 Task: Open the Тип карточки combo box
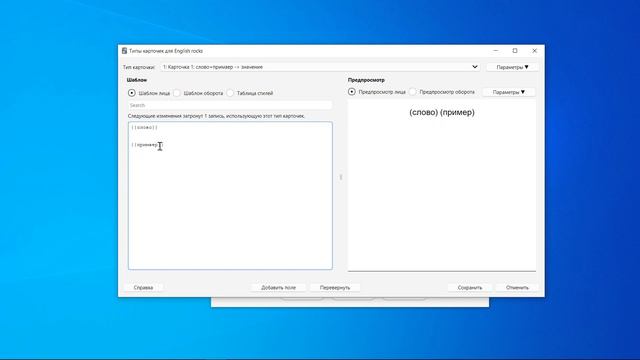click(x=320, y=67)
